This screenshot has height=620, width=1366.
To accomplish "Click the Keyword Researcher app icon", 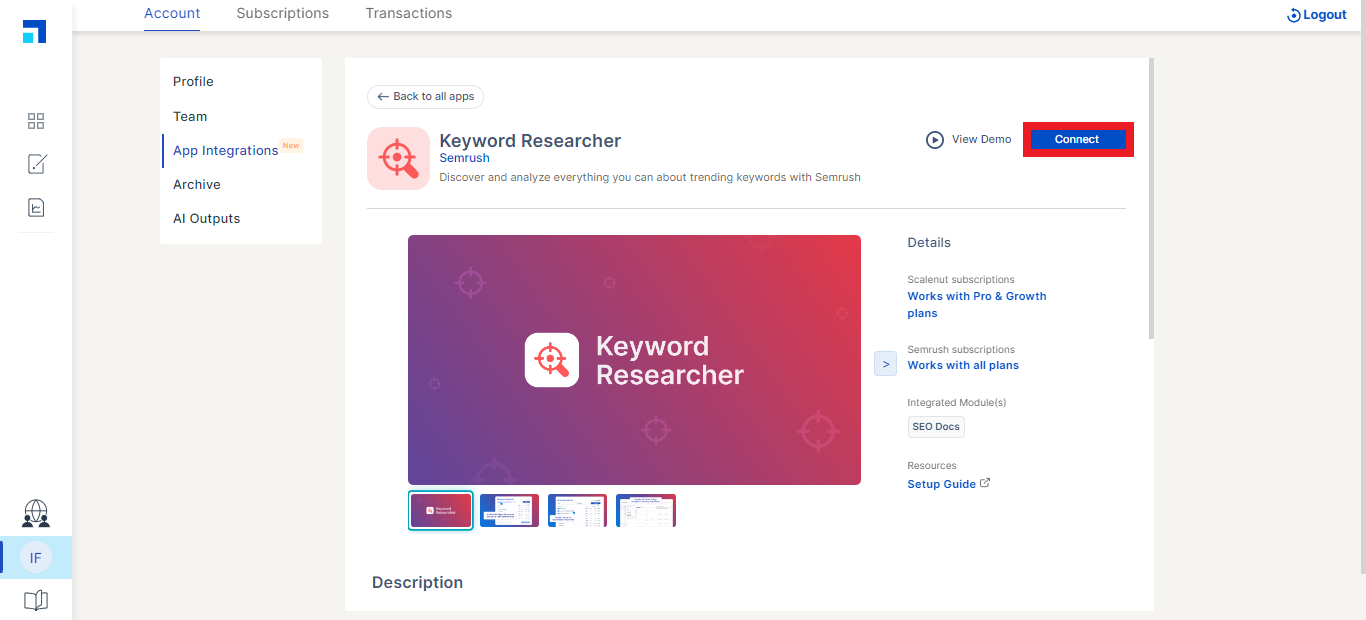I will 398,158.
